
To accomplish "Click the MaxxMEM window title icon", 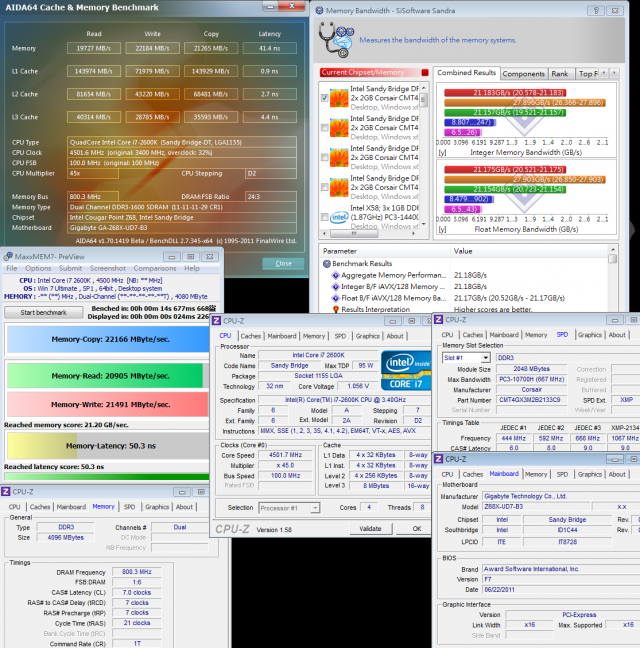I will pos(8,256).
